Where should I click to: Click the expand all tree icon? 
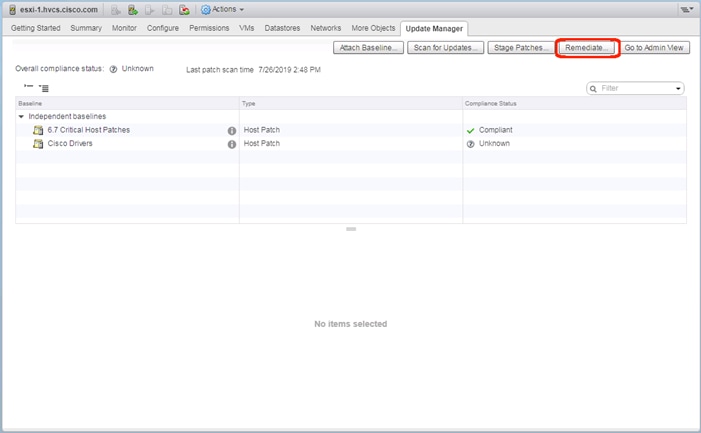click(44, 88)
